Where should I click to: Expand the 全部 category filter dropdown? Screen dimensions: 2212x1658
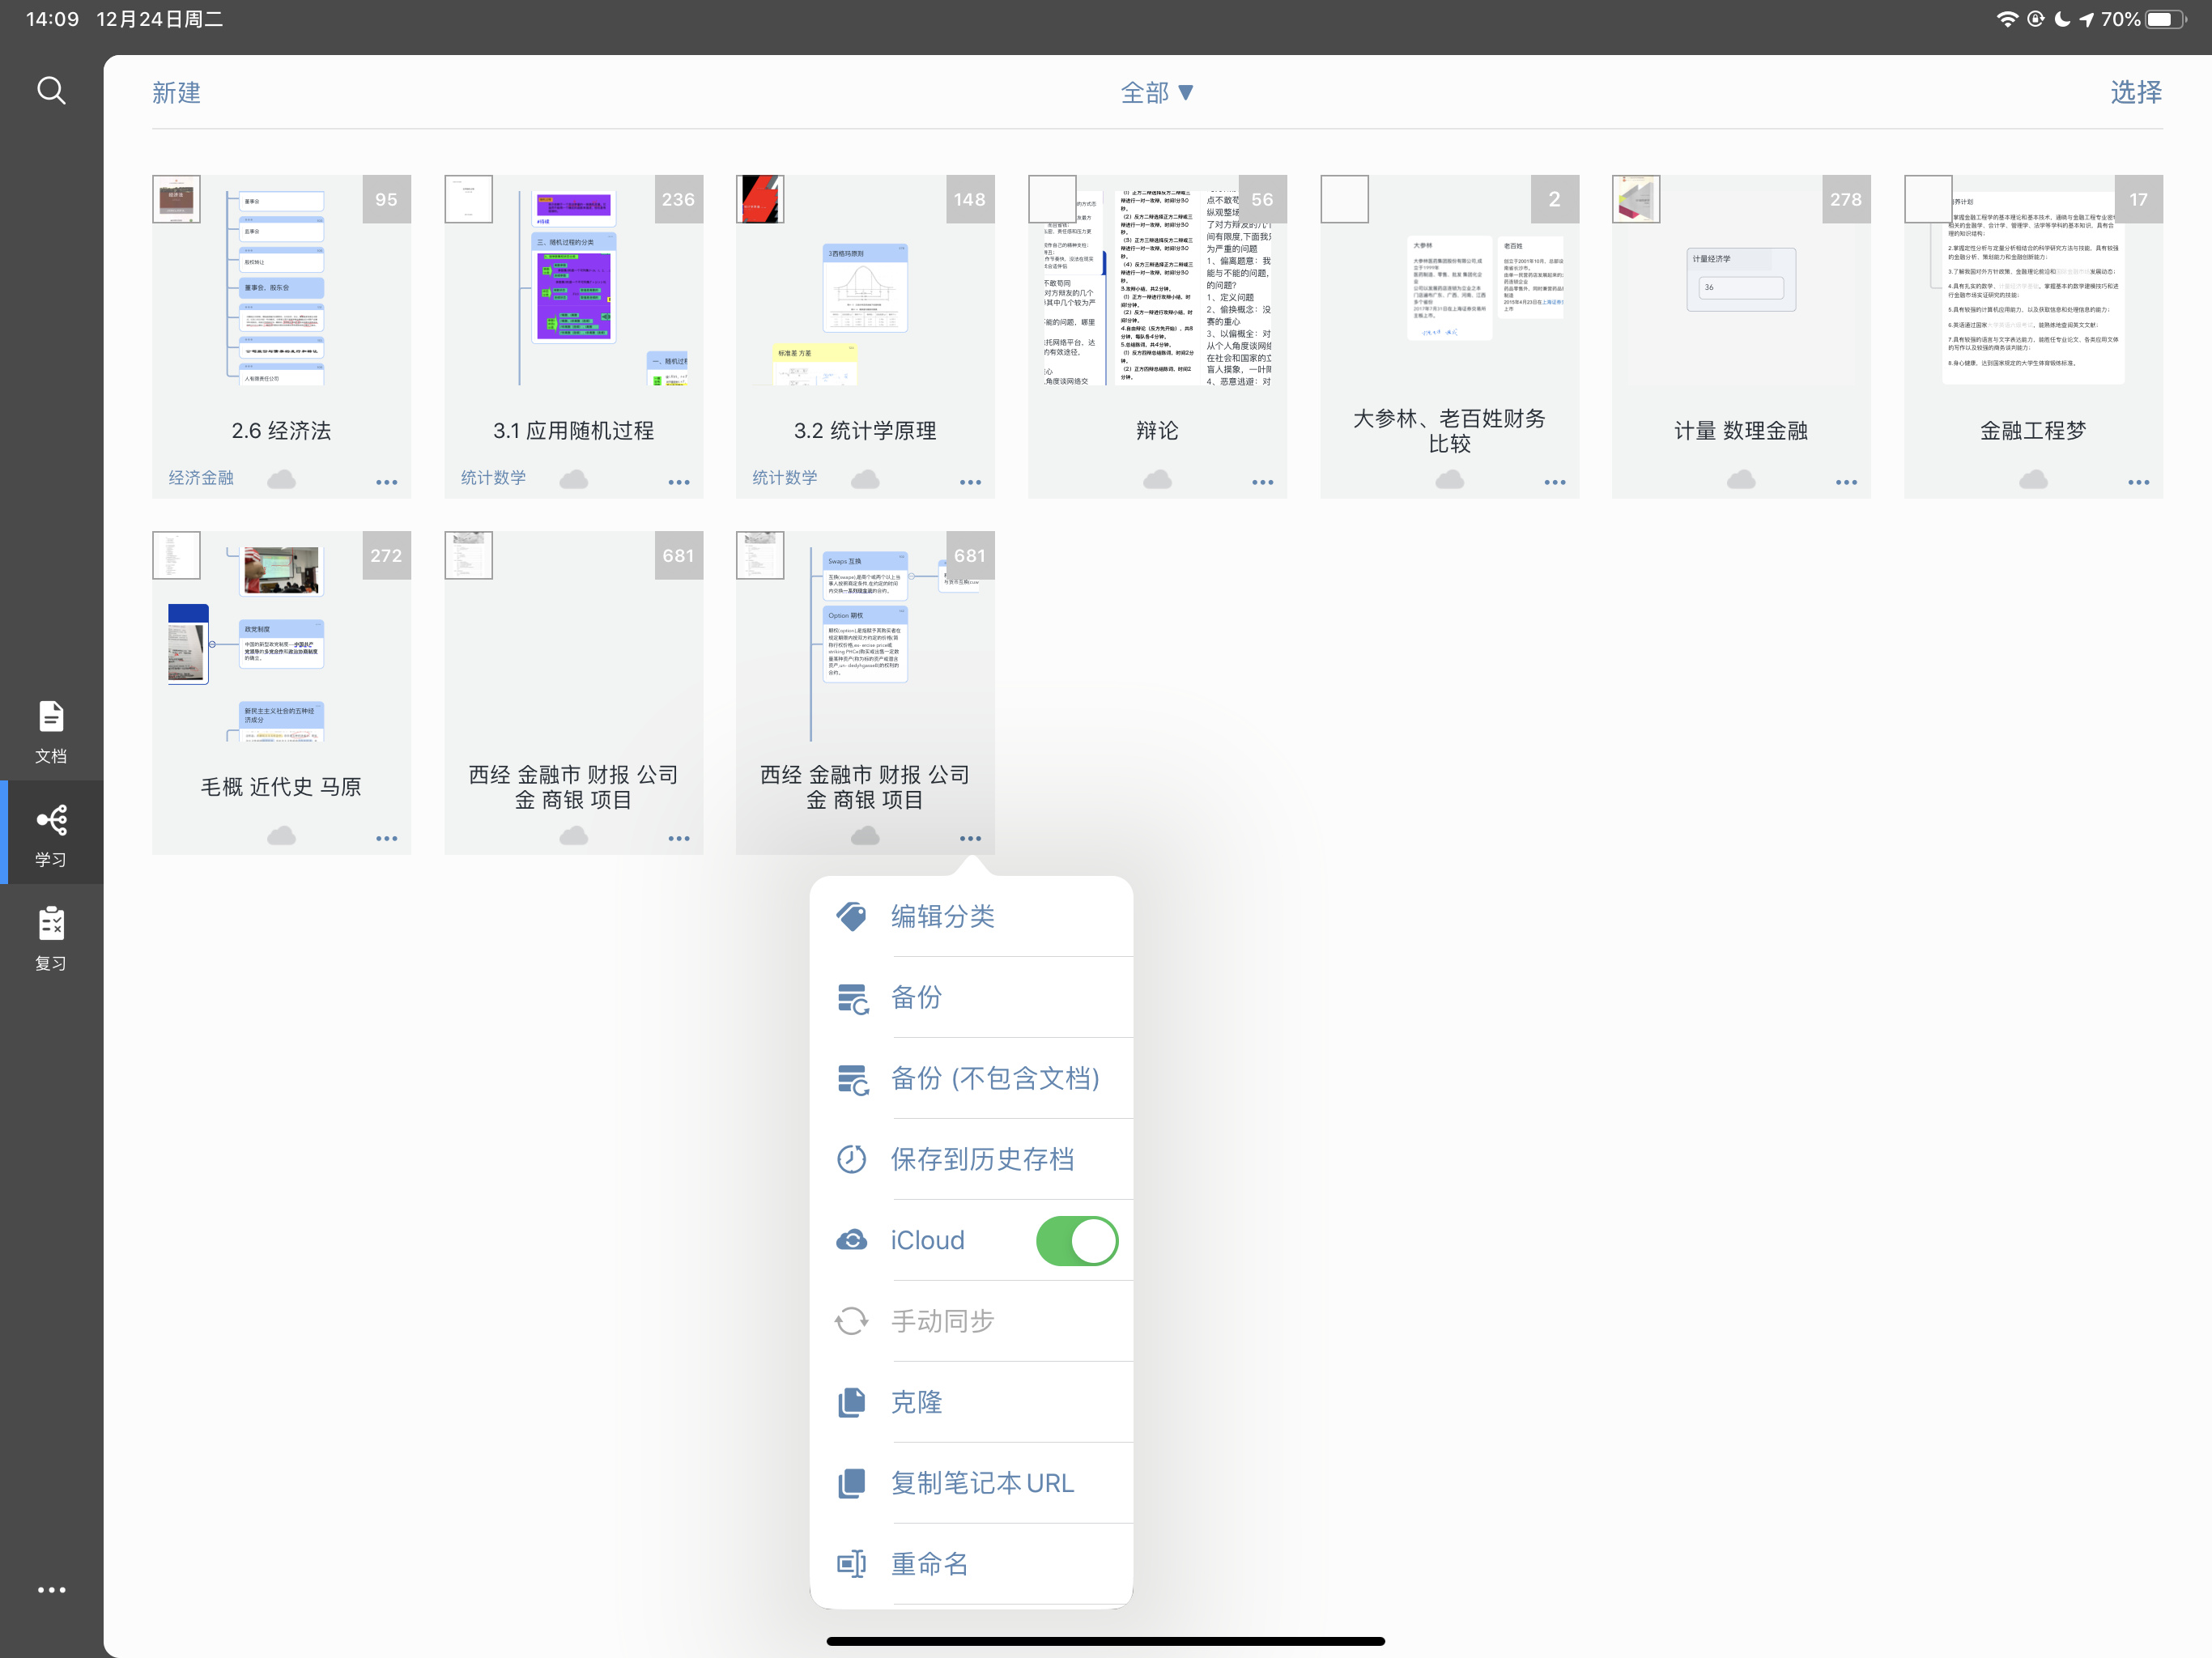coord(1157,92)
